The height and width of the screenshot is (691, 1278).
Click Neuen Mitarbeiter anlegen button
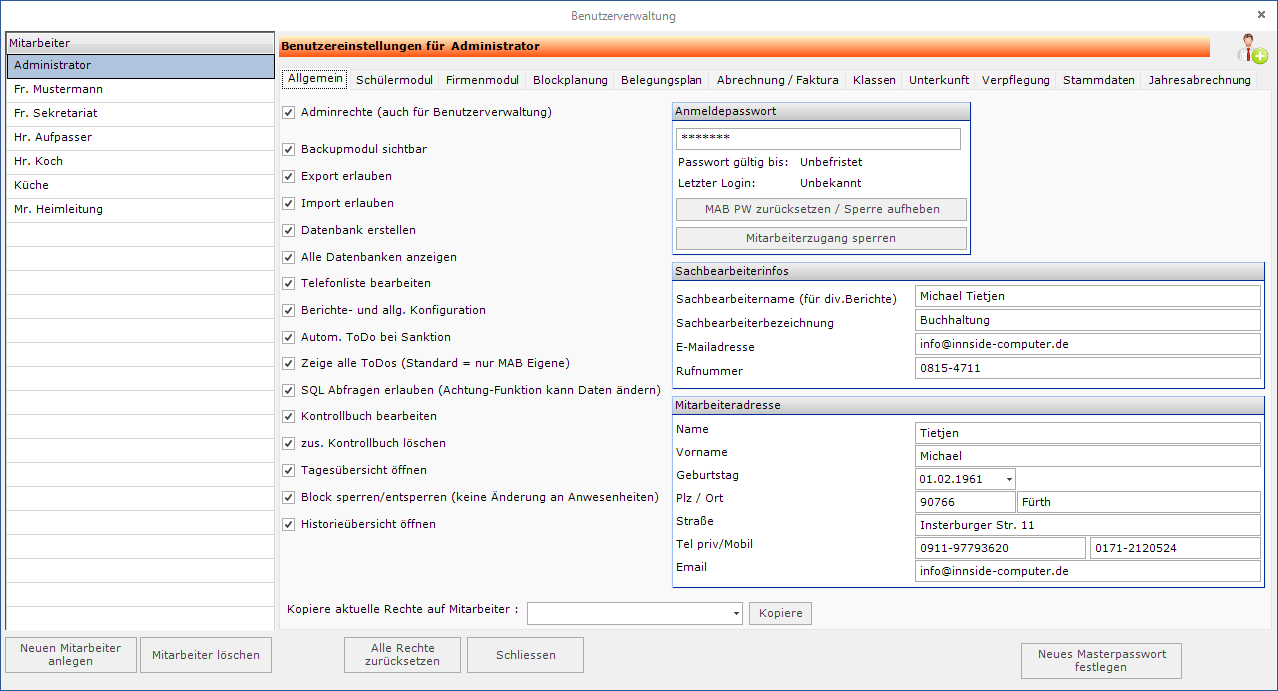70,655
